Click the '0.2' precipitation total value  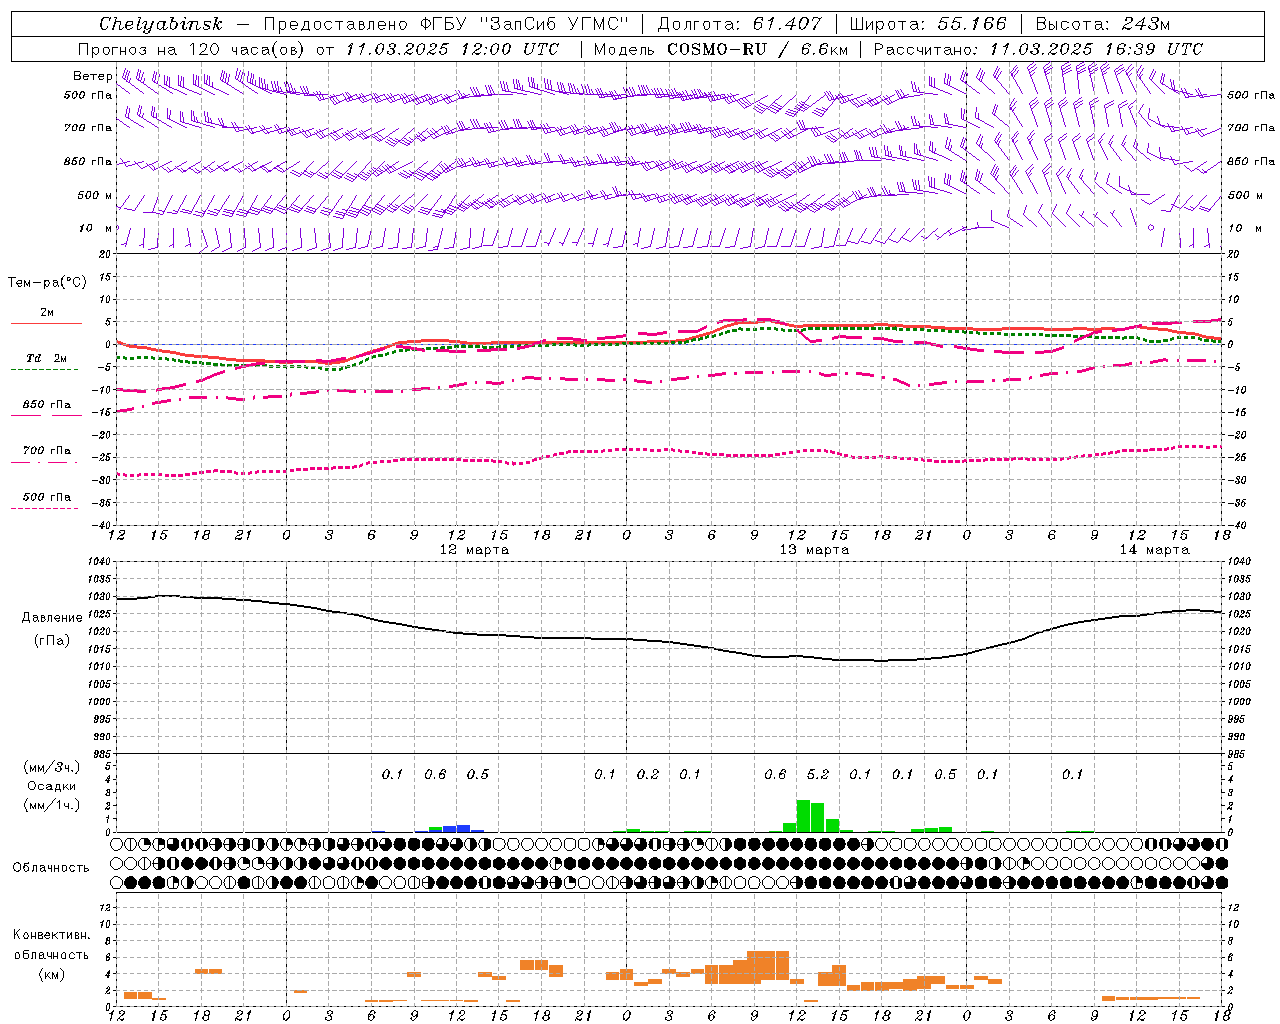[648, 774]
